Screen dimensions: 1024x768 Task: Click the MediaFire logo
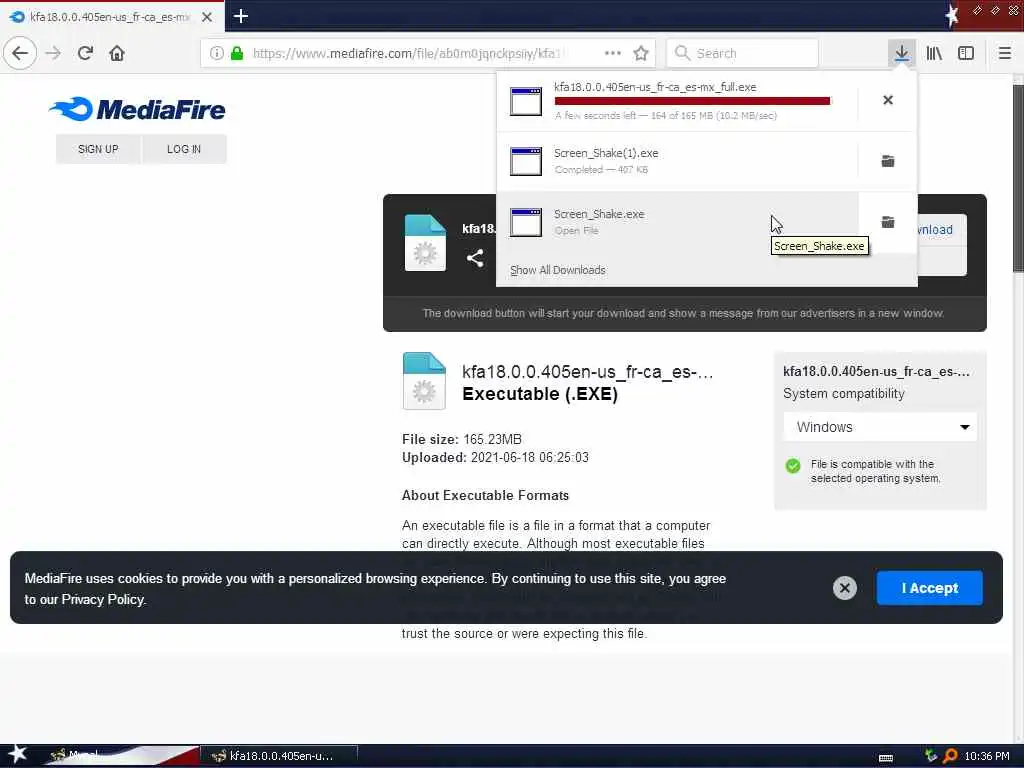[x=137, y=109]
